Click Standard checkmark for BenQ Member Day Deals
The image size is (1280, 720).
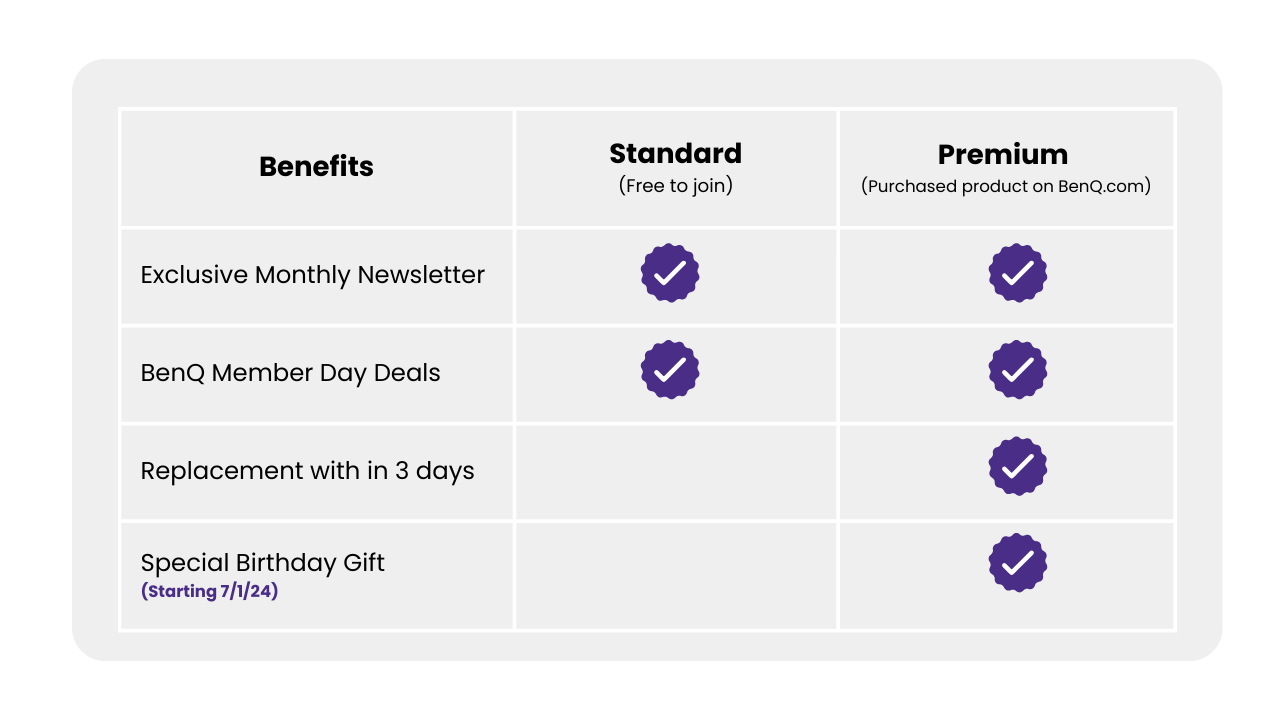coord(670,370)
